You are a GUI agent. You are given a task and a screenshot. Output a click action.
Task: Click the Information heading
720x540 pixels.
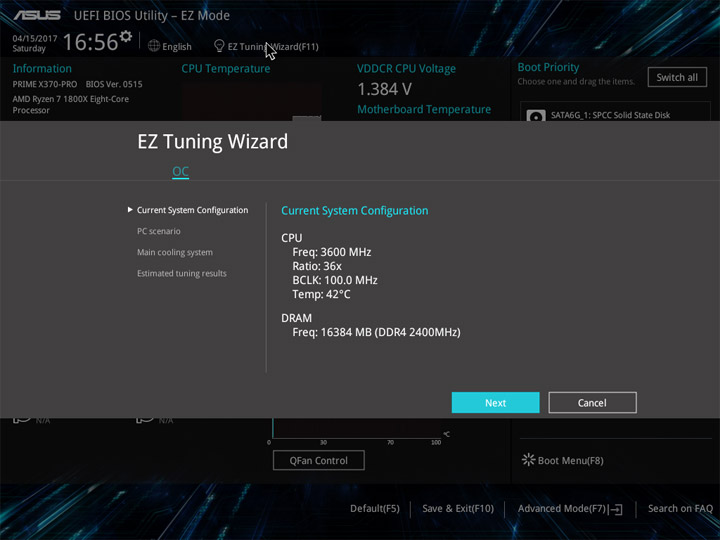pyautogui.click(x=42, y=68)
